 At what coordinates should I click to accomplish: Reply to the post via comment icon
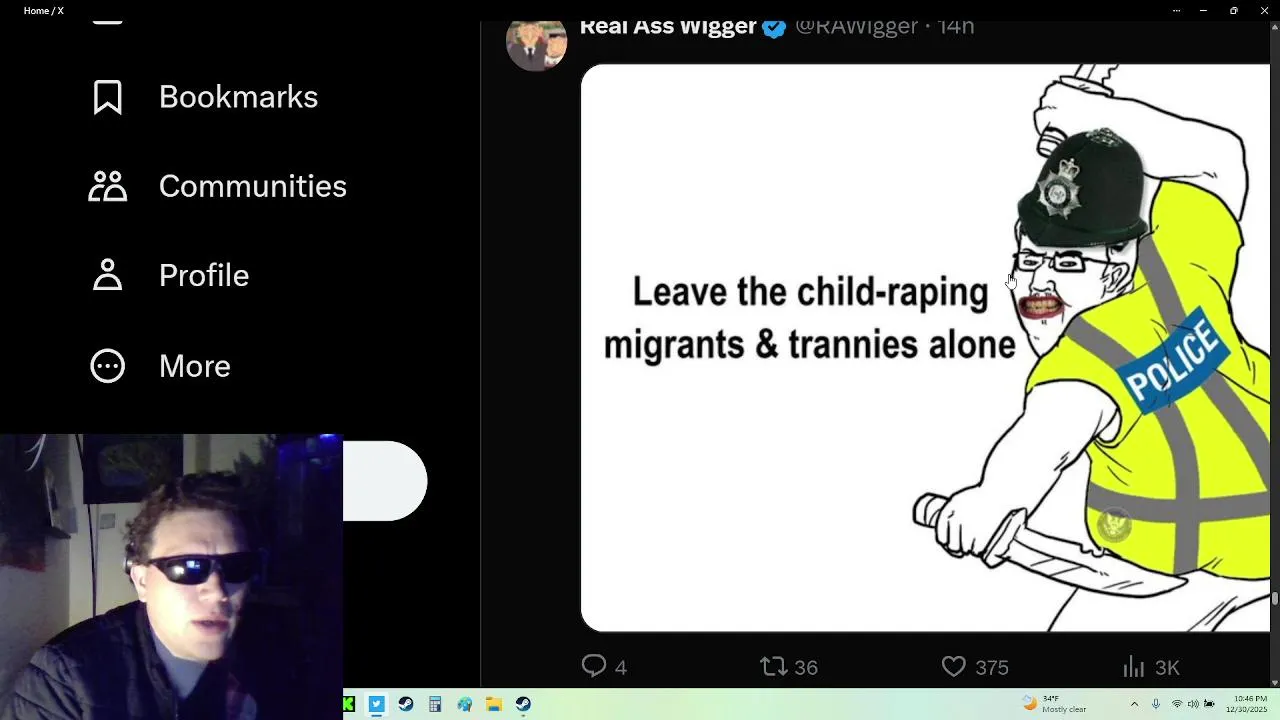(594, 666)
